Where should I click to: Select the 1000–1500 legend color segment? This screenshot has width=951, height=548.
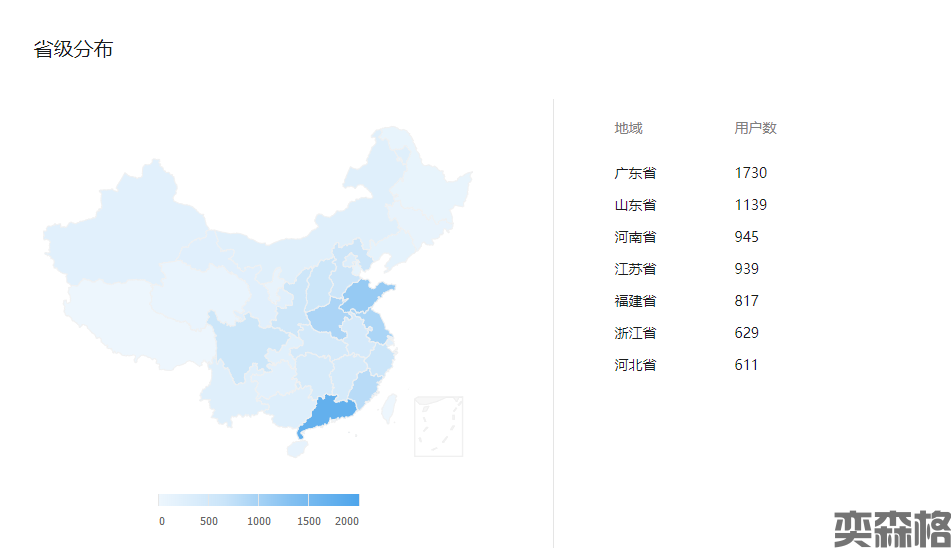(284, 500)
